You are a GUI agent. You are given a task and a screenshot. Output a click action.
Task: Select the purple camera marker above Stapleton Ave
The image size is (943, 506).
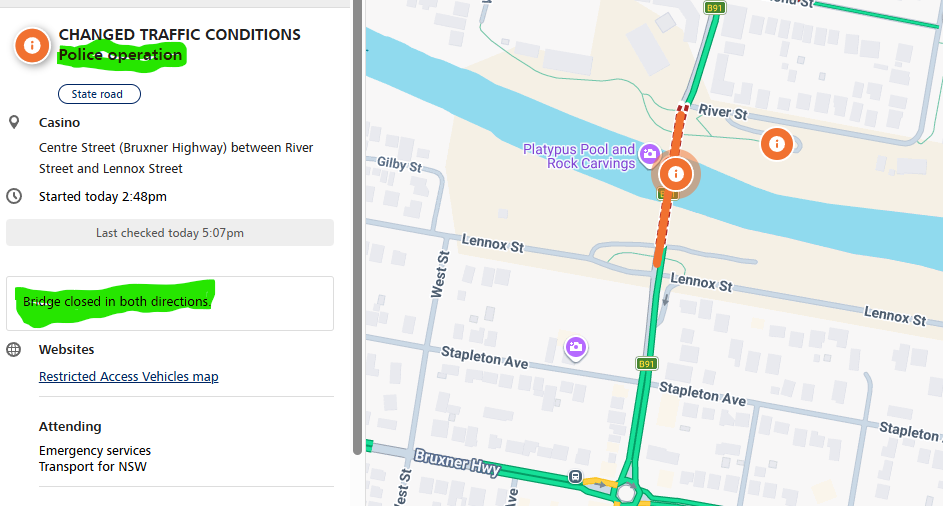tap(576, 347)
